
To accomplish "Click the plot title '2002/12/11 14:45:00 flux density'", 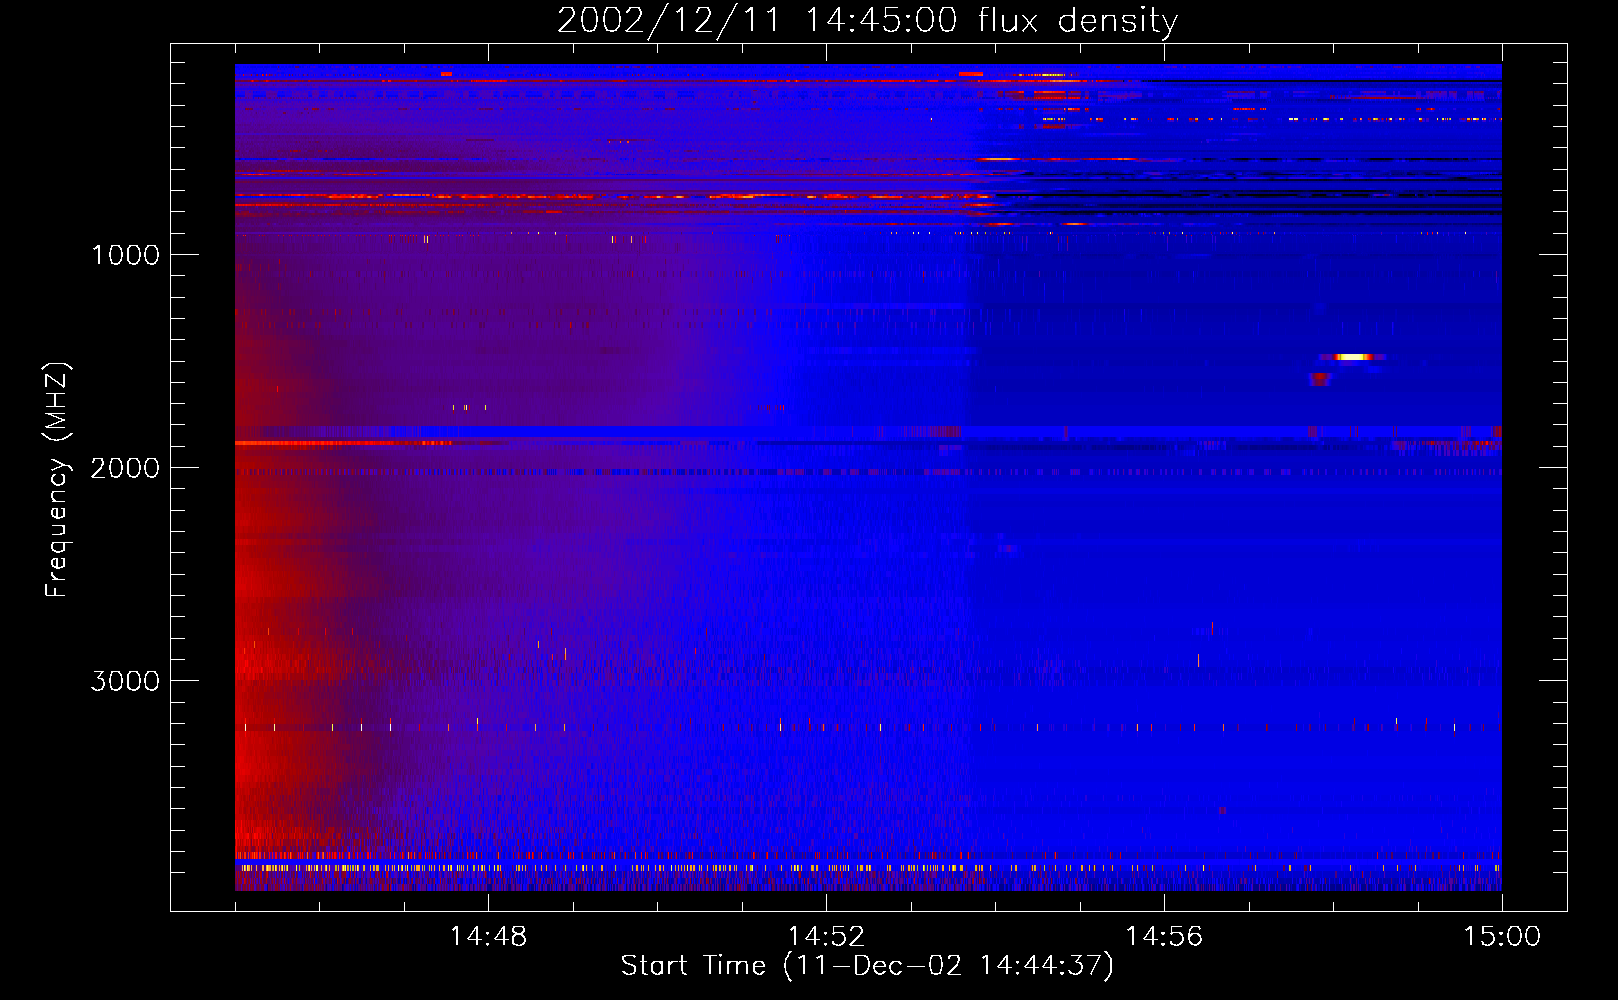I will 867,20.
